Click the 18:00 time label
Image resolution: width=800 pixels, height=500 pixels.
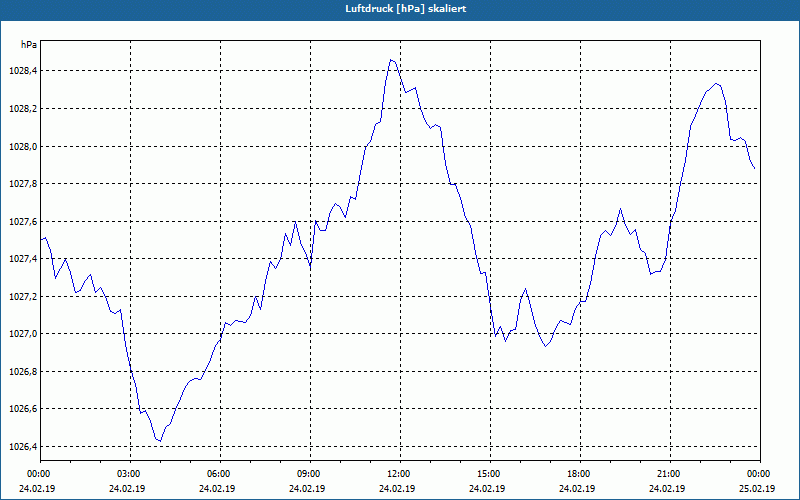[580, 474]
